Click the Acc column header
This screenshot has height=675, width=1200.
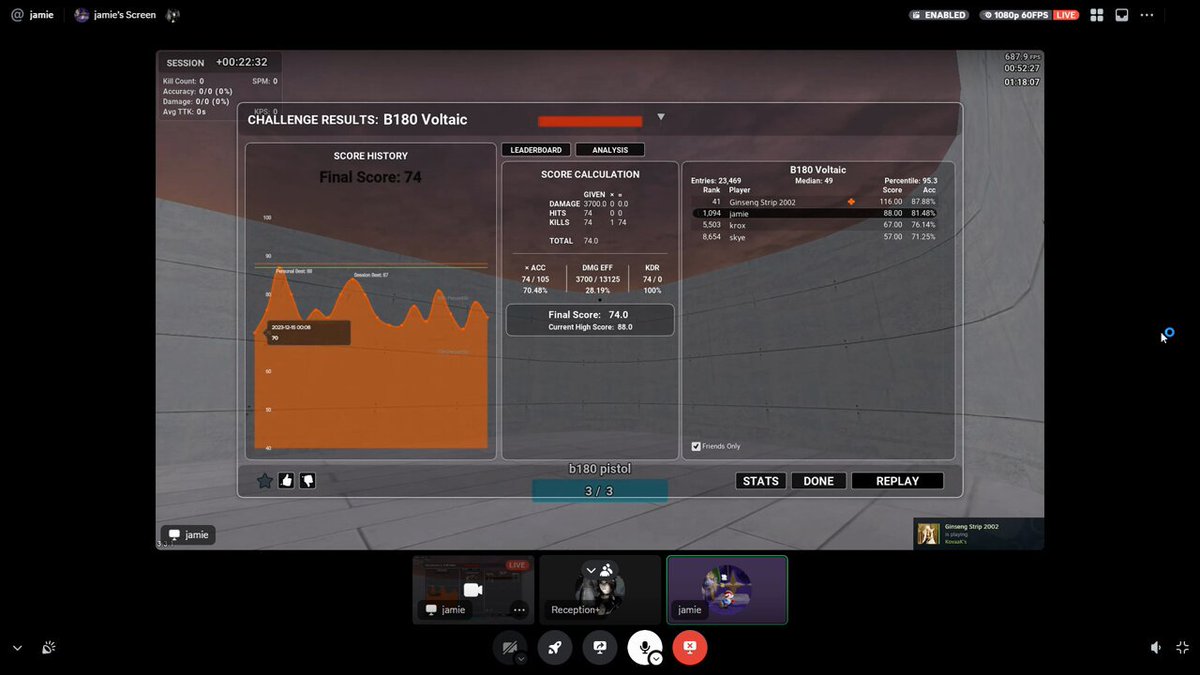coord(930,190)
